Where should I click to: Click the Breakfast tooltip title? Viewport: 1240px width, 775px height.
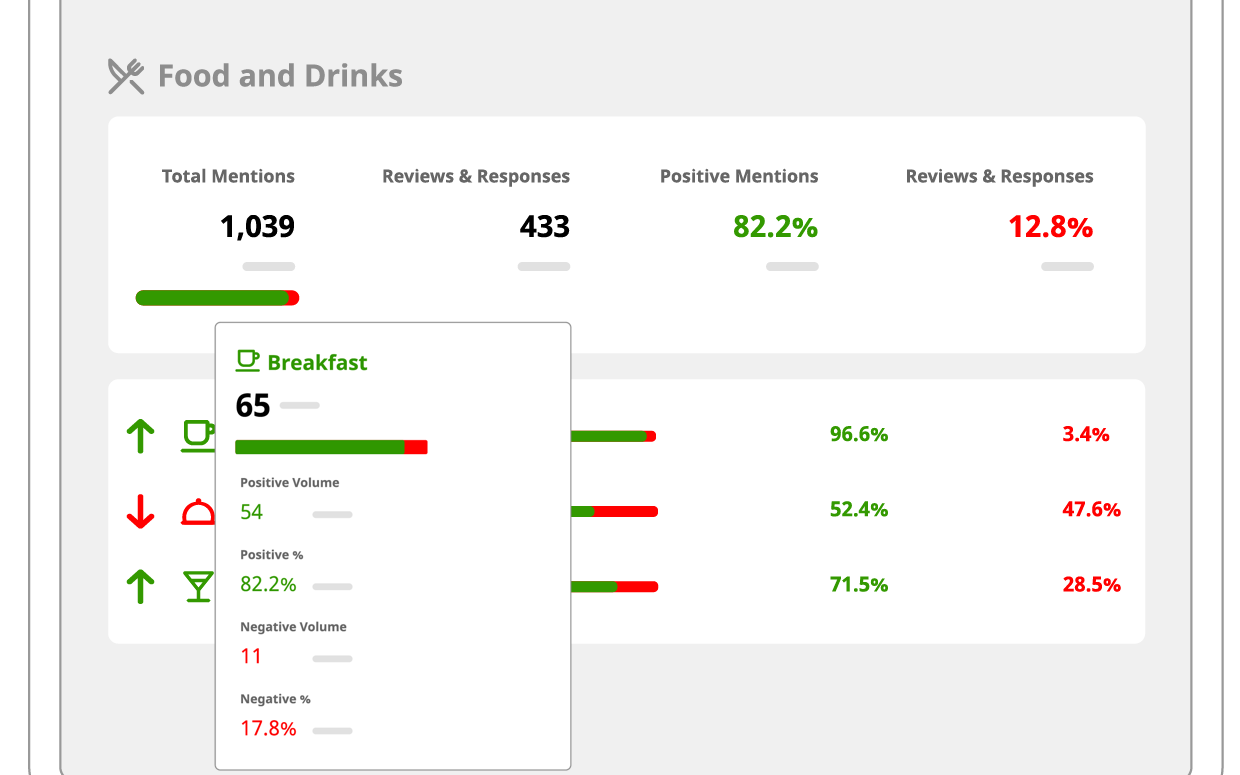tap(317, 362)
